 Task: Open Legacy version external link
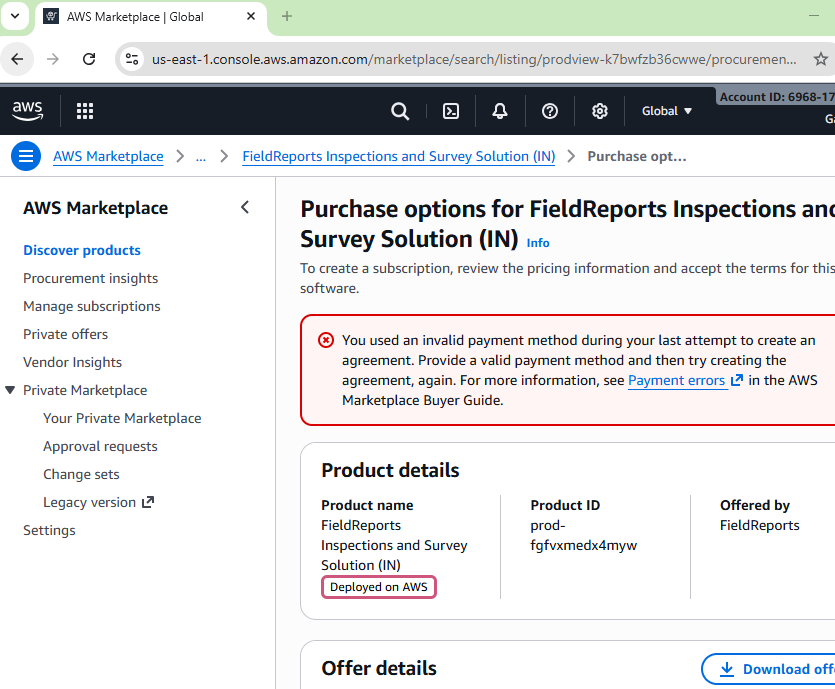click(x=99, y=502)
